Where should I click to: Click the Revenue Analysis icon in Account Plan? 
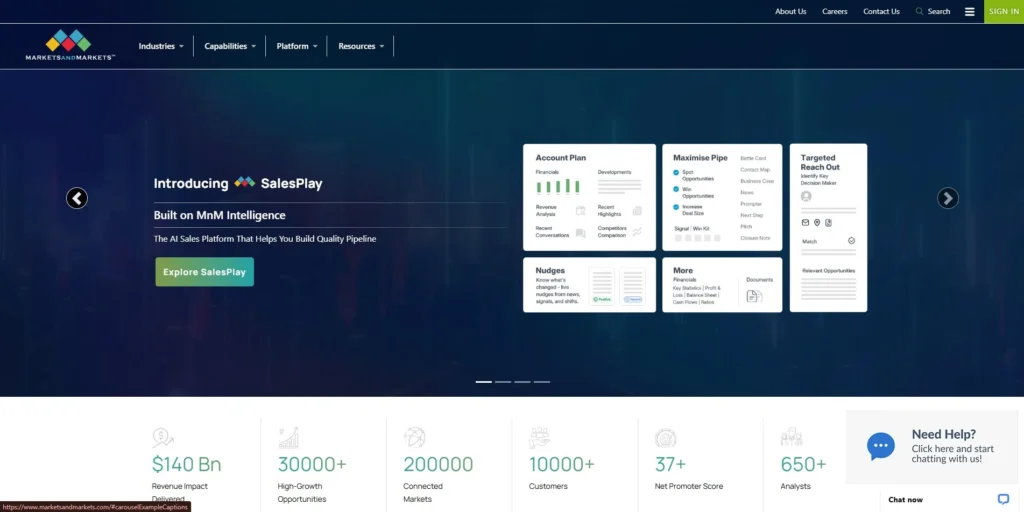pos(581,210)
